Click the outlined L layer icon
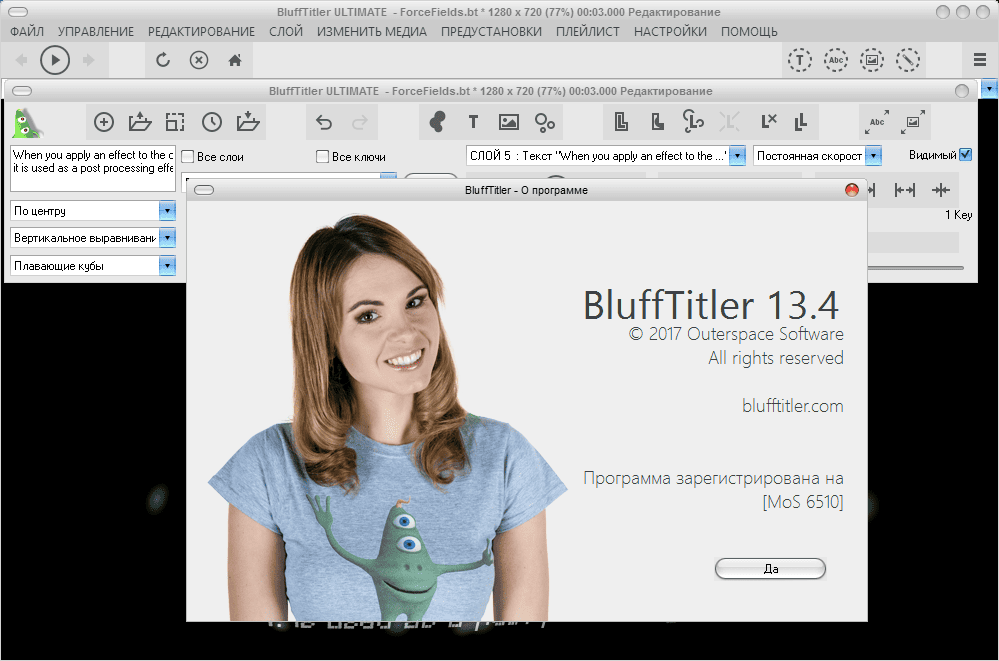Image resolution: width=999 pixels, height=661 pixels. (621, 122)
